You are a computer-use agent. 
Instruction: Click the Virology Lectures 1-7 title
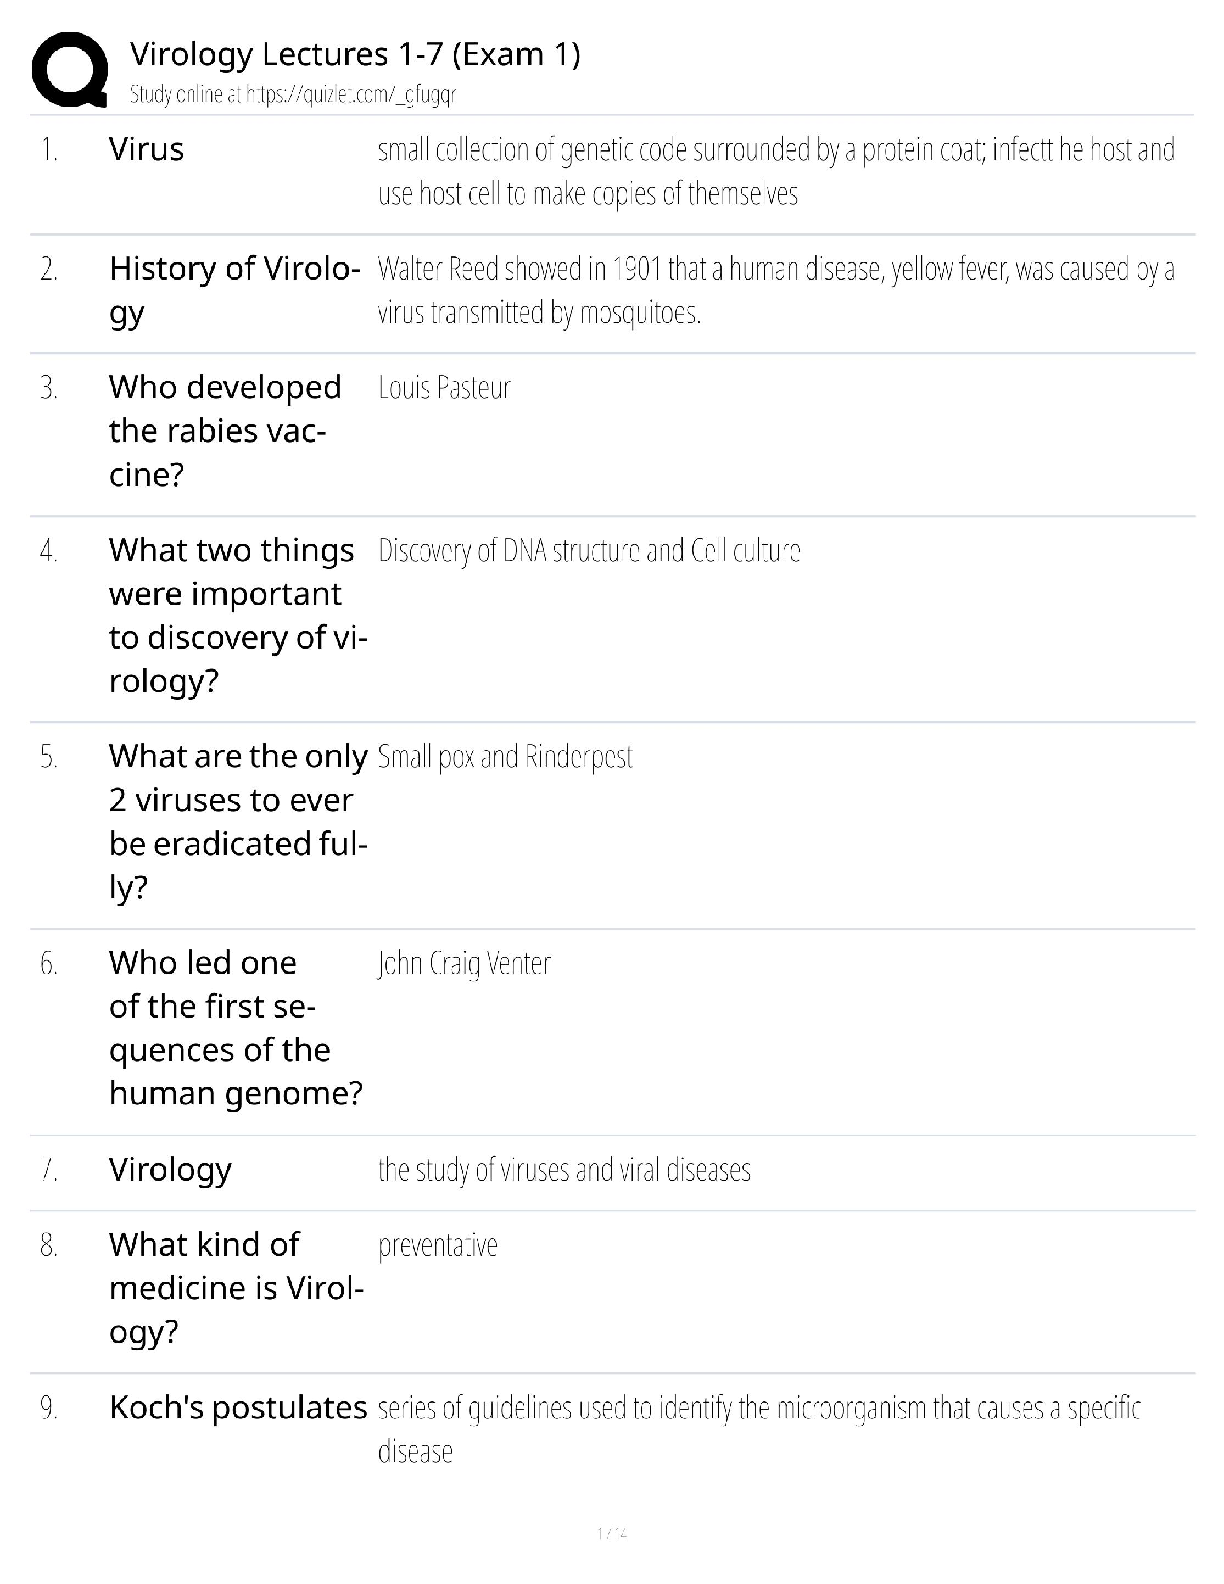[355, 53]
